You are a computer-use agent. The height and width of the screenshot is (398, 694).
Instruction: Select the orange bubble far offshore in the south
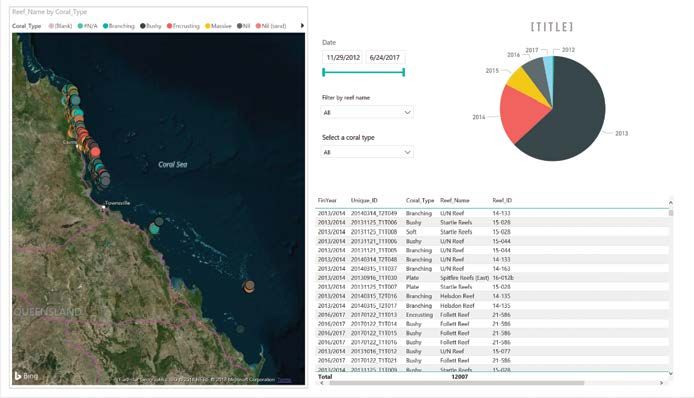tap(249, 287)
